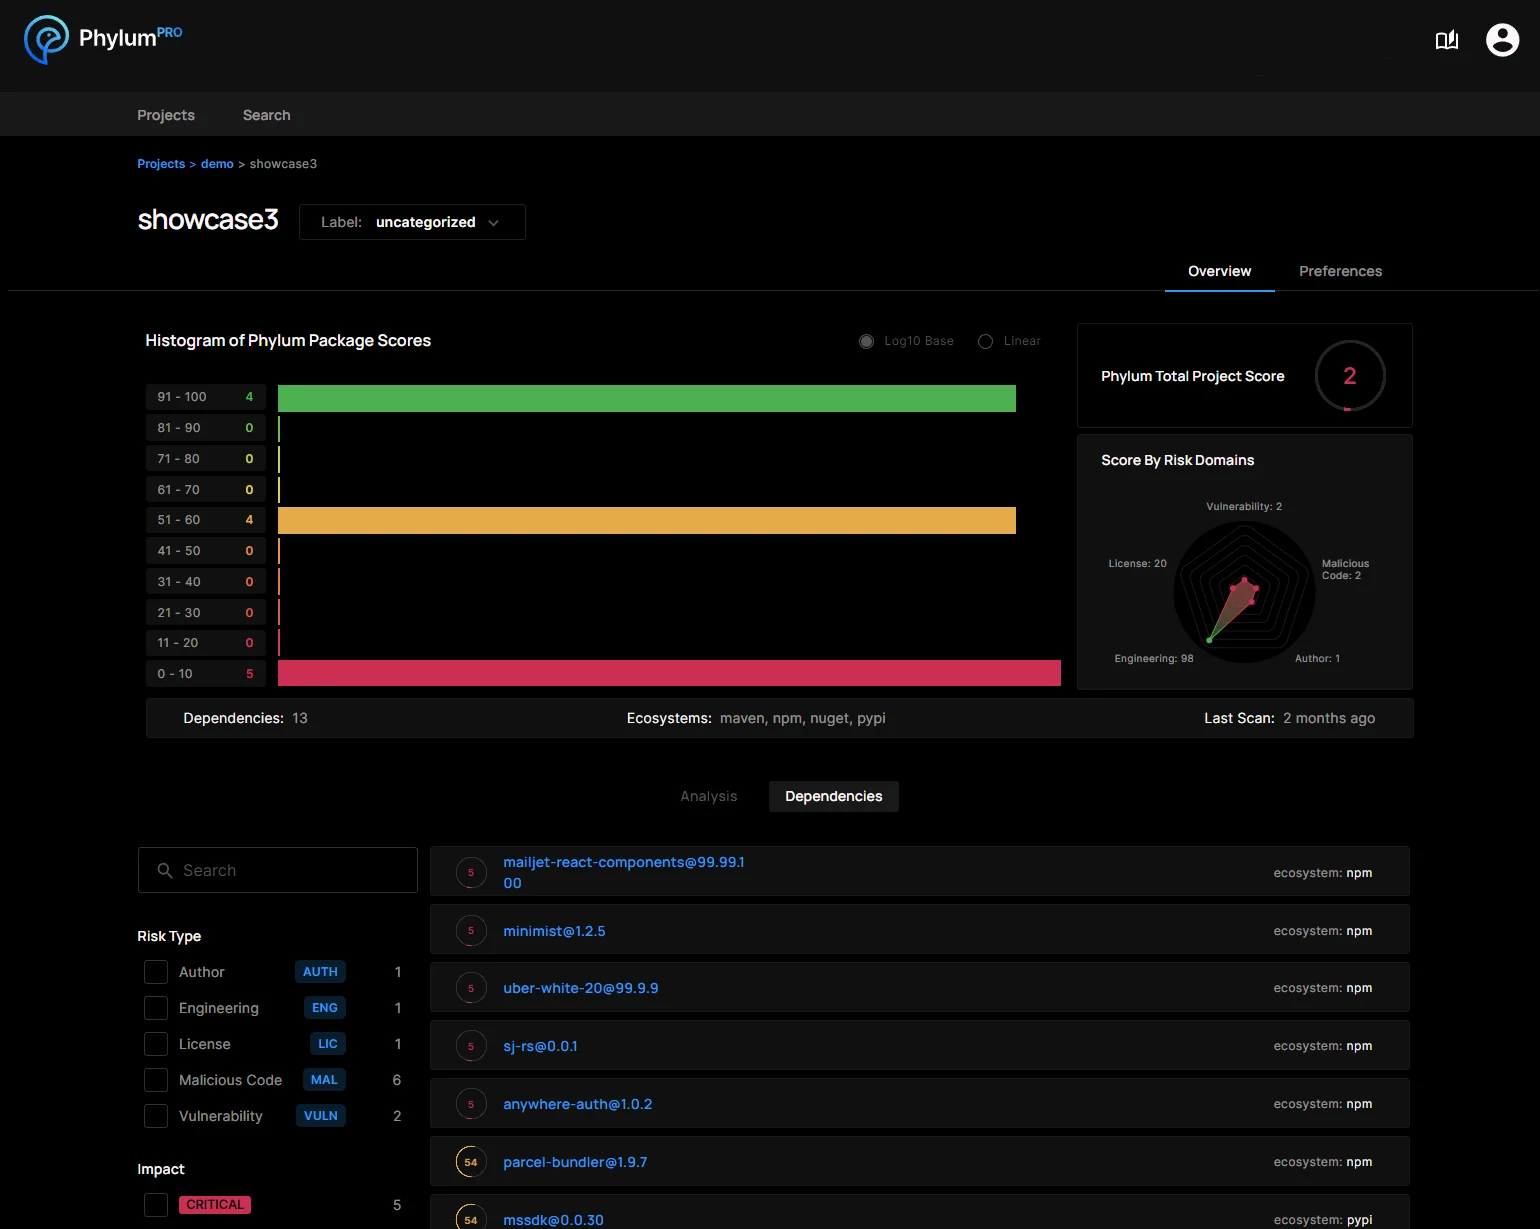
Task: Click the risk domains radar chart
Action: coord(1244,591)
